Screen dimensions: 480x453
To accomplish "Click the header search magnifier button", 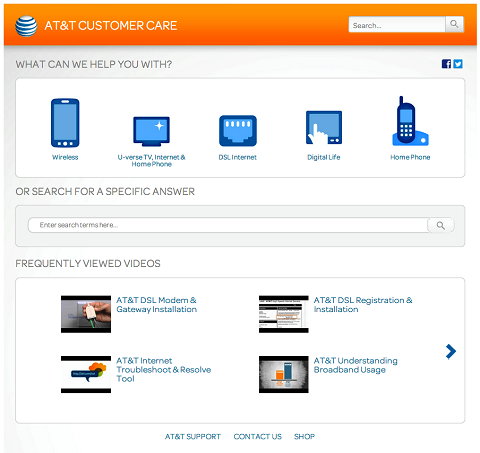I will click(x=454, y=24).
